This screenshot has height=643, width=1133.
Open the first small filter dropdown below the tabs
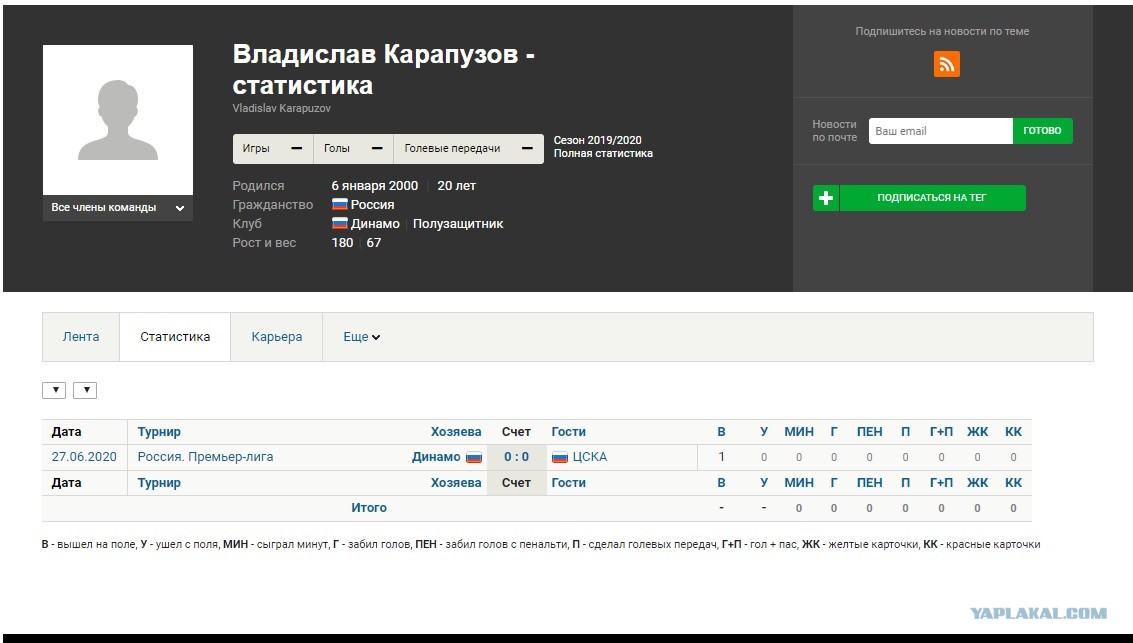click(54, 390)
